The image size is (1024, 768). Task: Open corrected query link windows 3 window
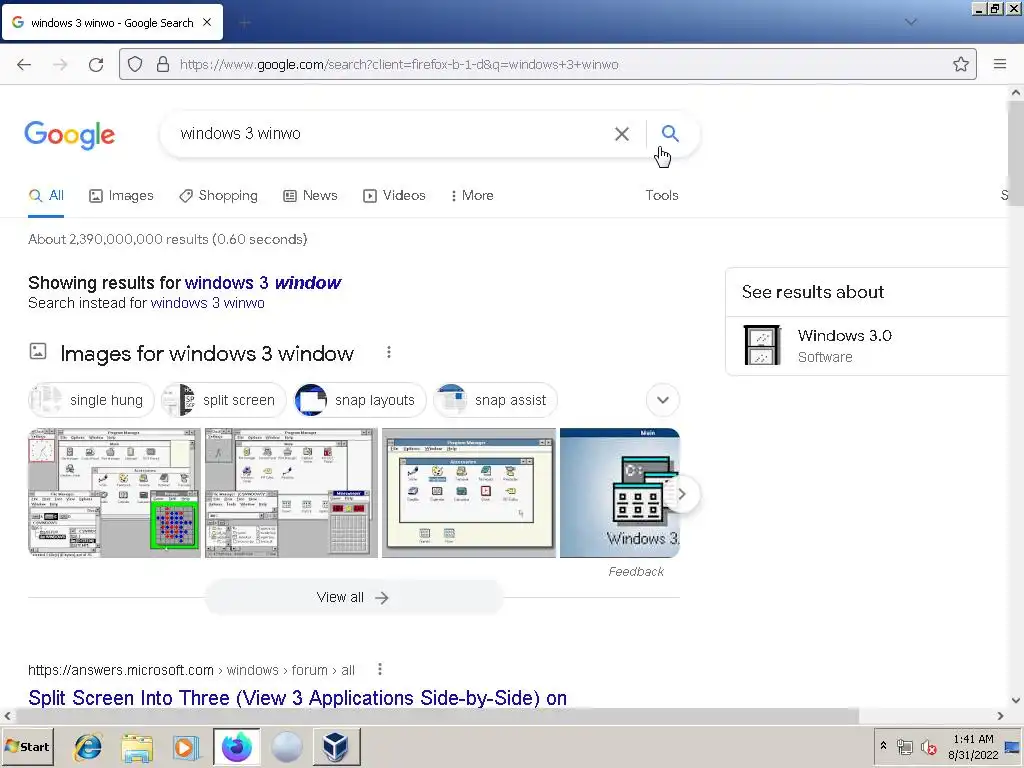pos(263,283)
